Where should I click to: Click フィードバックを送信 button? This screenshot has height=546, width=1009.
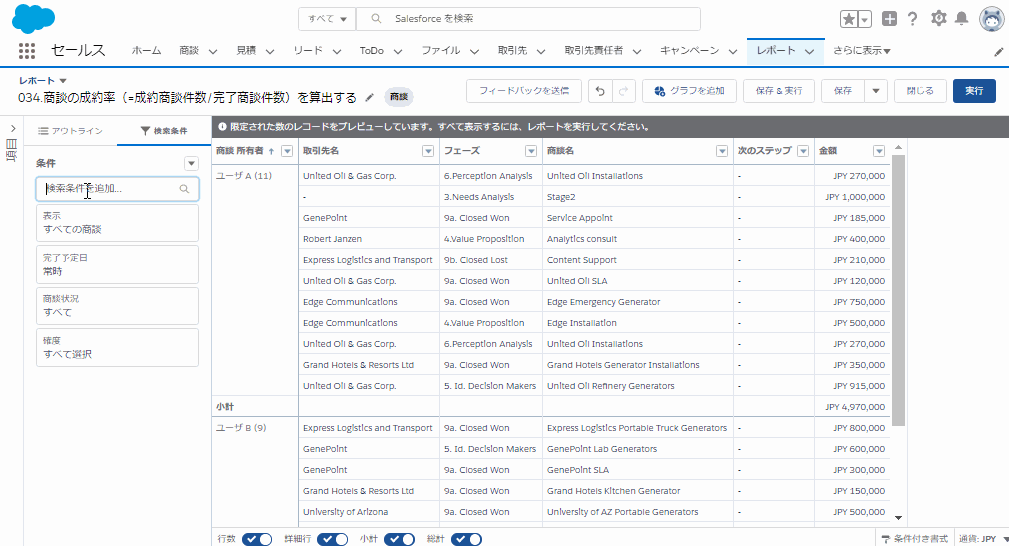pyautogui.click(x=524, y=91)
